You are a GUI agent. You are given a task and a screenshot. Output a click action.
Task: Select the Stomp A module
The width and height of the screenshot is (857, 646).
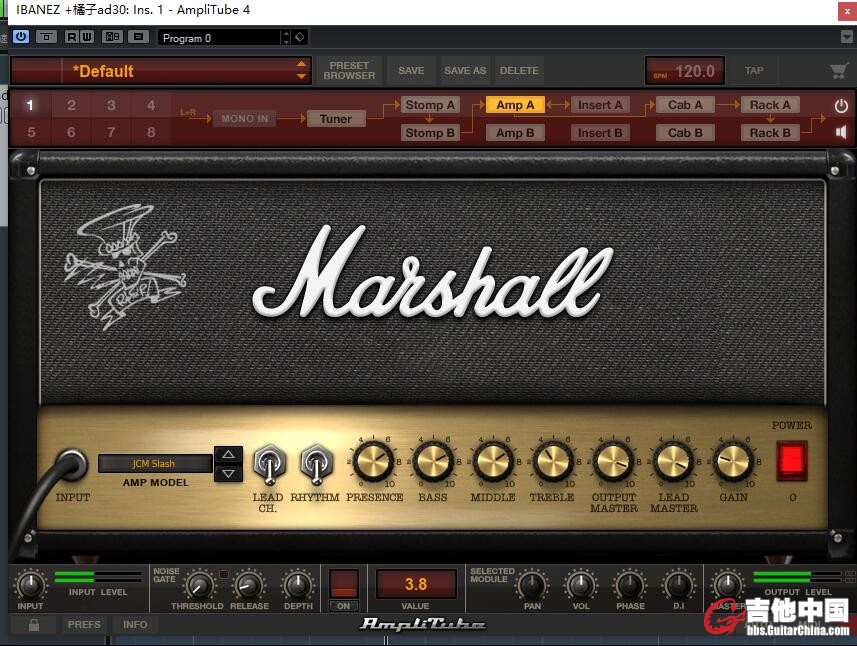point(430,105)
